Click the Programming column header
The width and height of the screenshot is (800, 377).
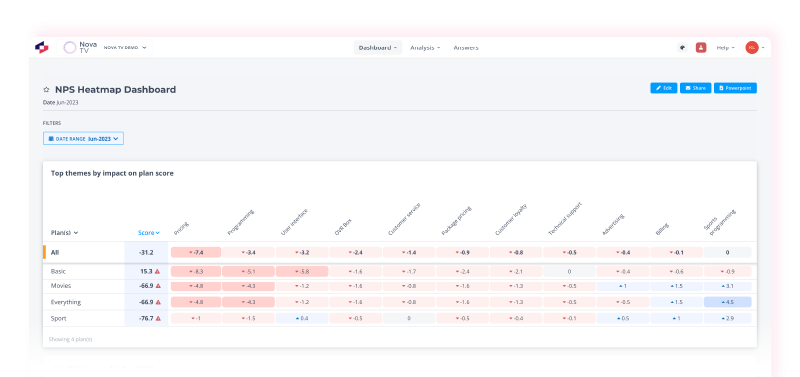coord(240,222)
